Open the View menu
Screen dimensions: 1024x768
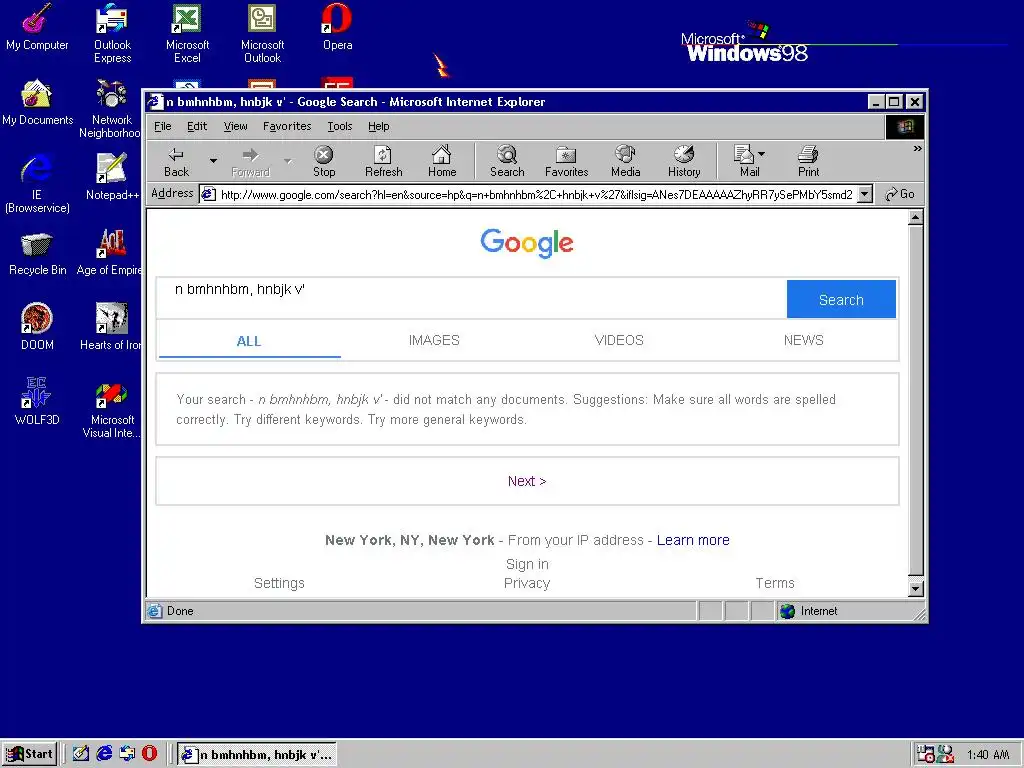[x=235, y=126]
